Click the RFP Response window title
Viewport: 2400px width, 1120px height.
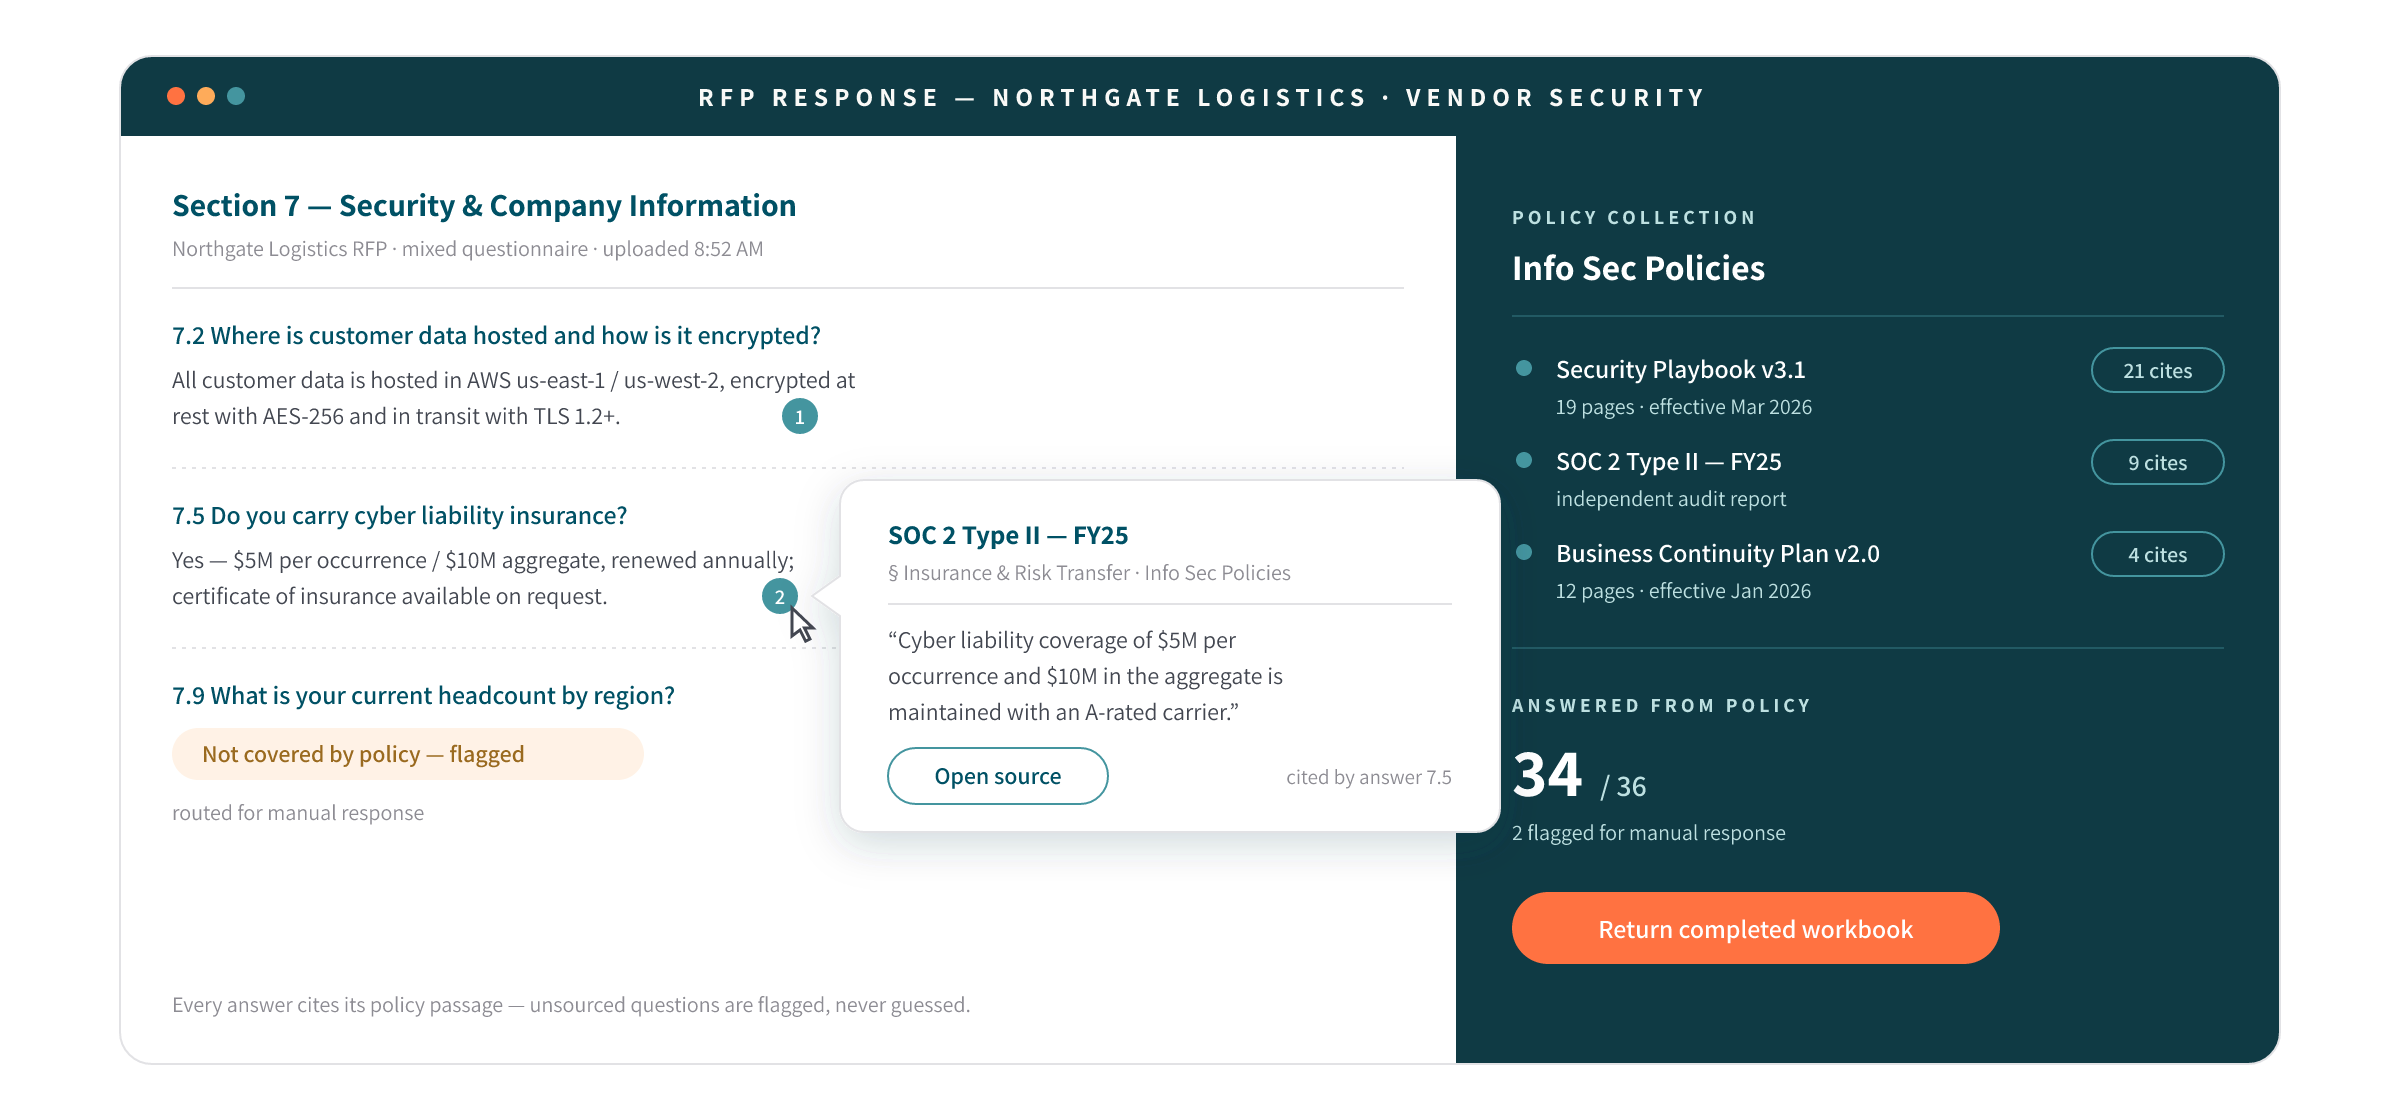(x=1202, y=97)
